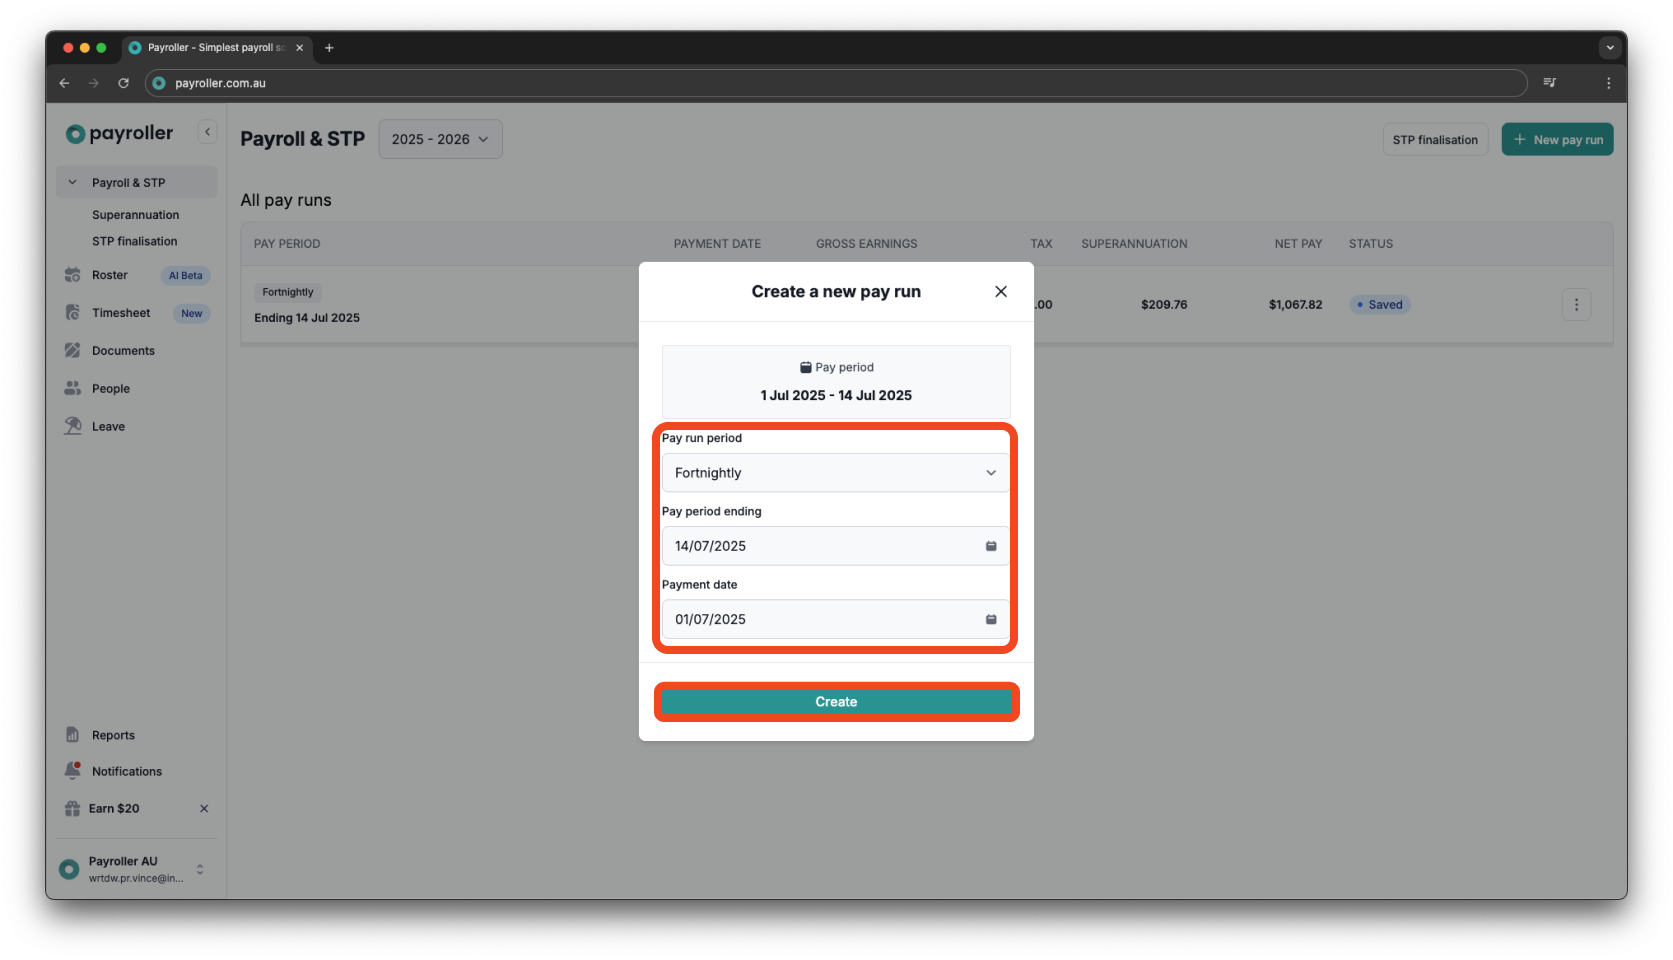Click the People sidebar icon
1673x960 pixels.
pyautogui.click(x=73, y=388)
